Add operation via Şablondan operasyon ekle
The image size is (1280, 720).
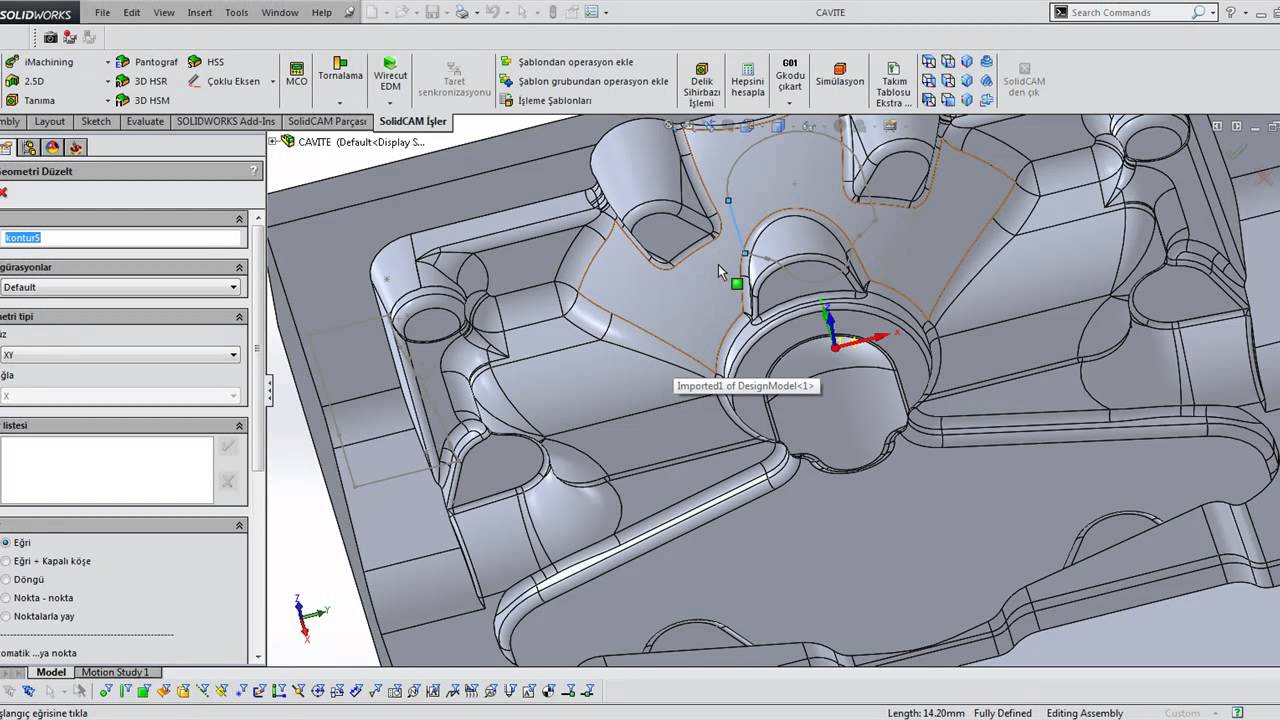point(566,62)
